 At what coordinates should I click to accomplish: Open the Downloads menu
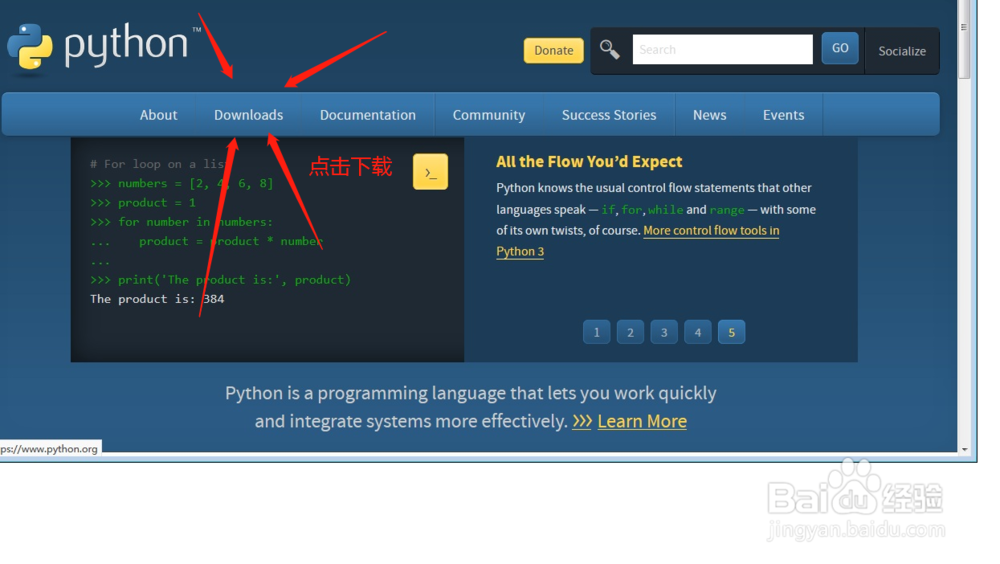click(249, 115)
